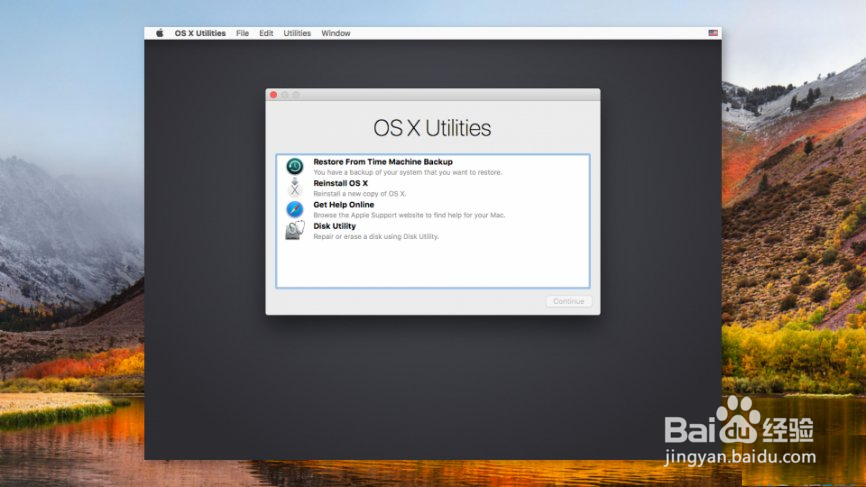Click the Continue button
Viewport: 866px width, 487px height.
tap(568, 301)
